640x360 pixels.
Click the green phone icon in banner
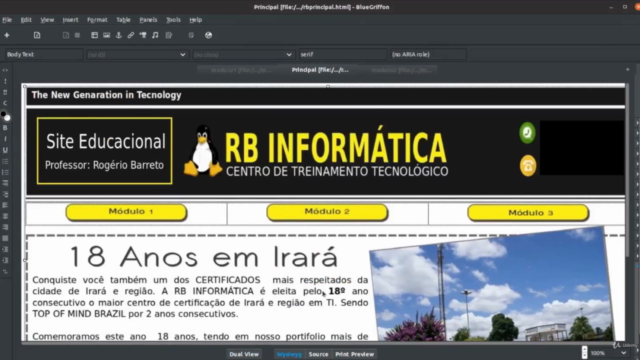527,133
